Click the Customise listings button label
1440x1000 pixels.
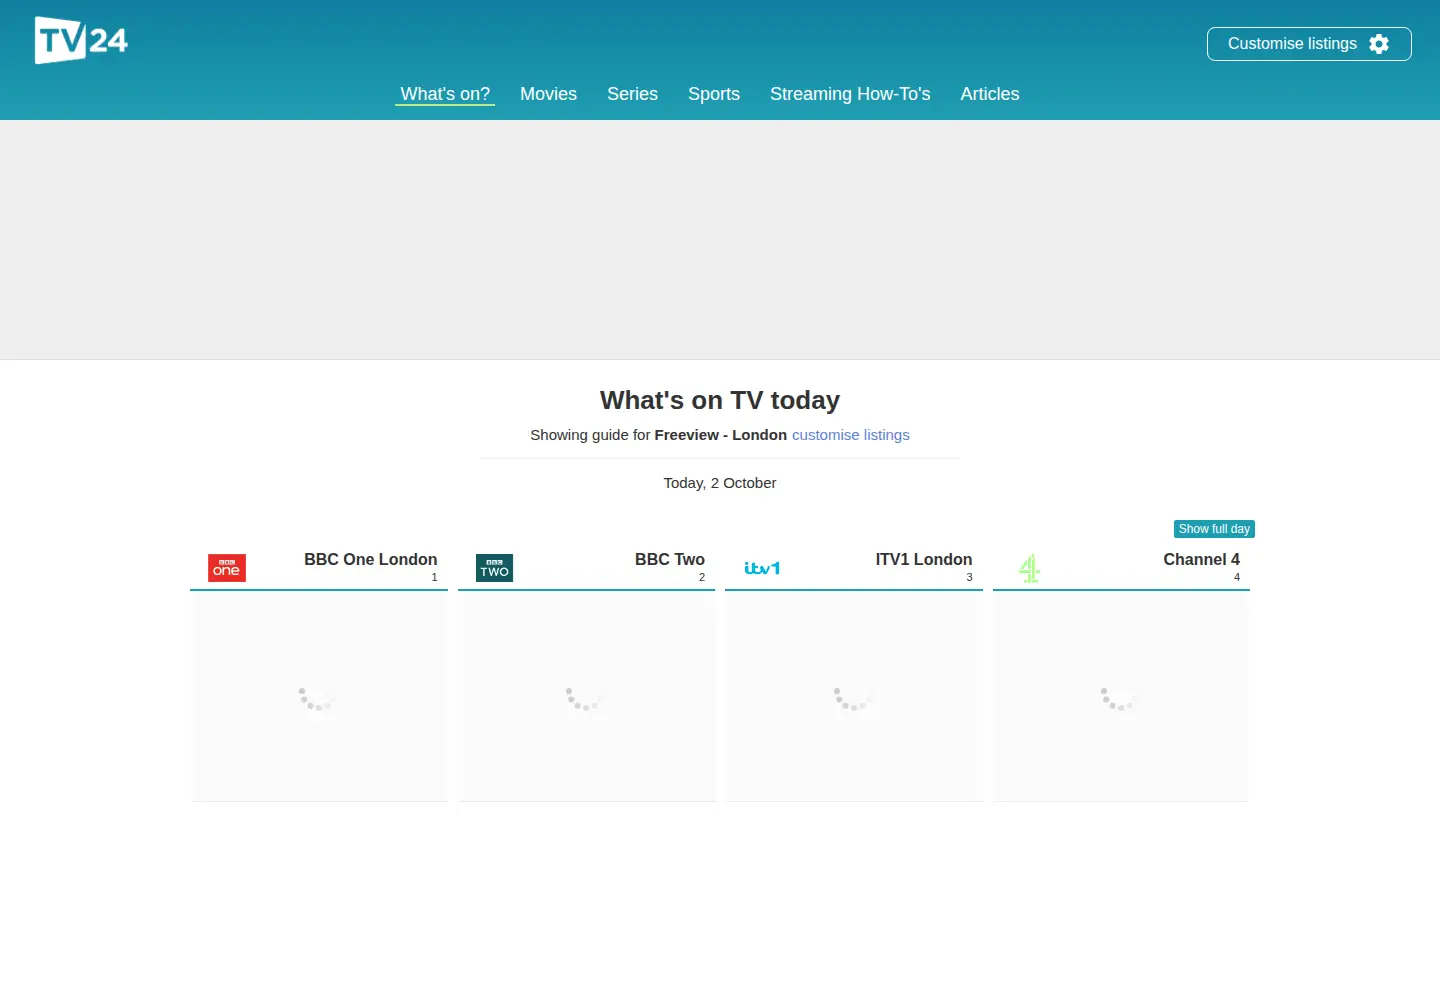1292,44
